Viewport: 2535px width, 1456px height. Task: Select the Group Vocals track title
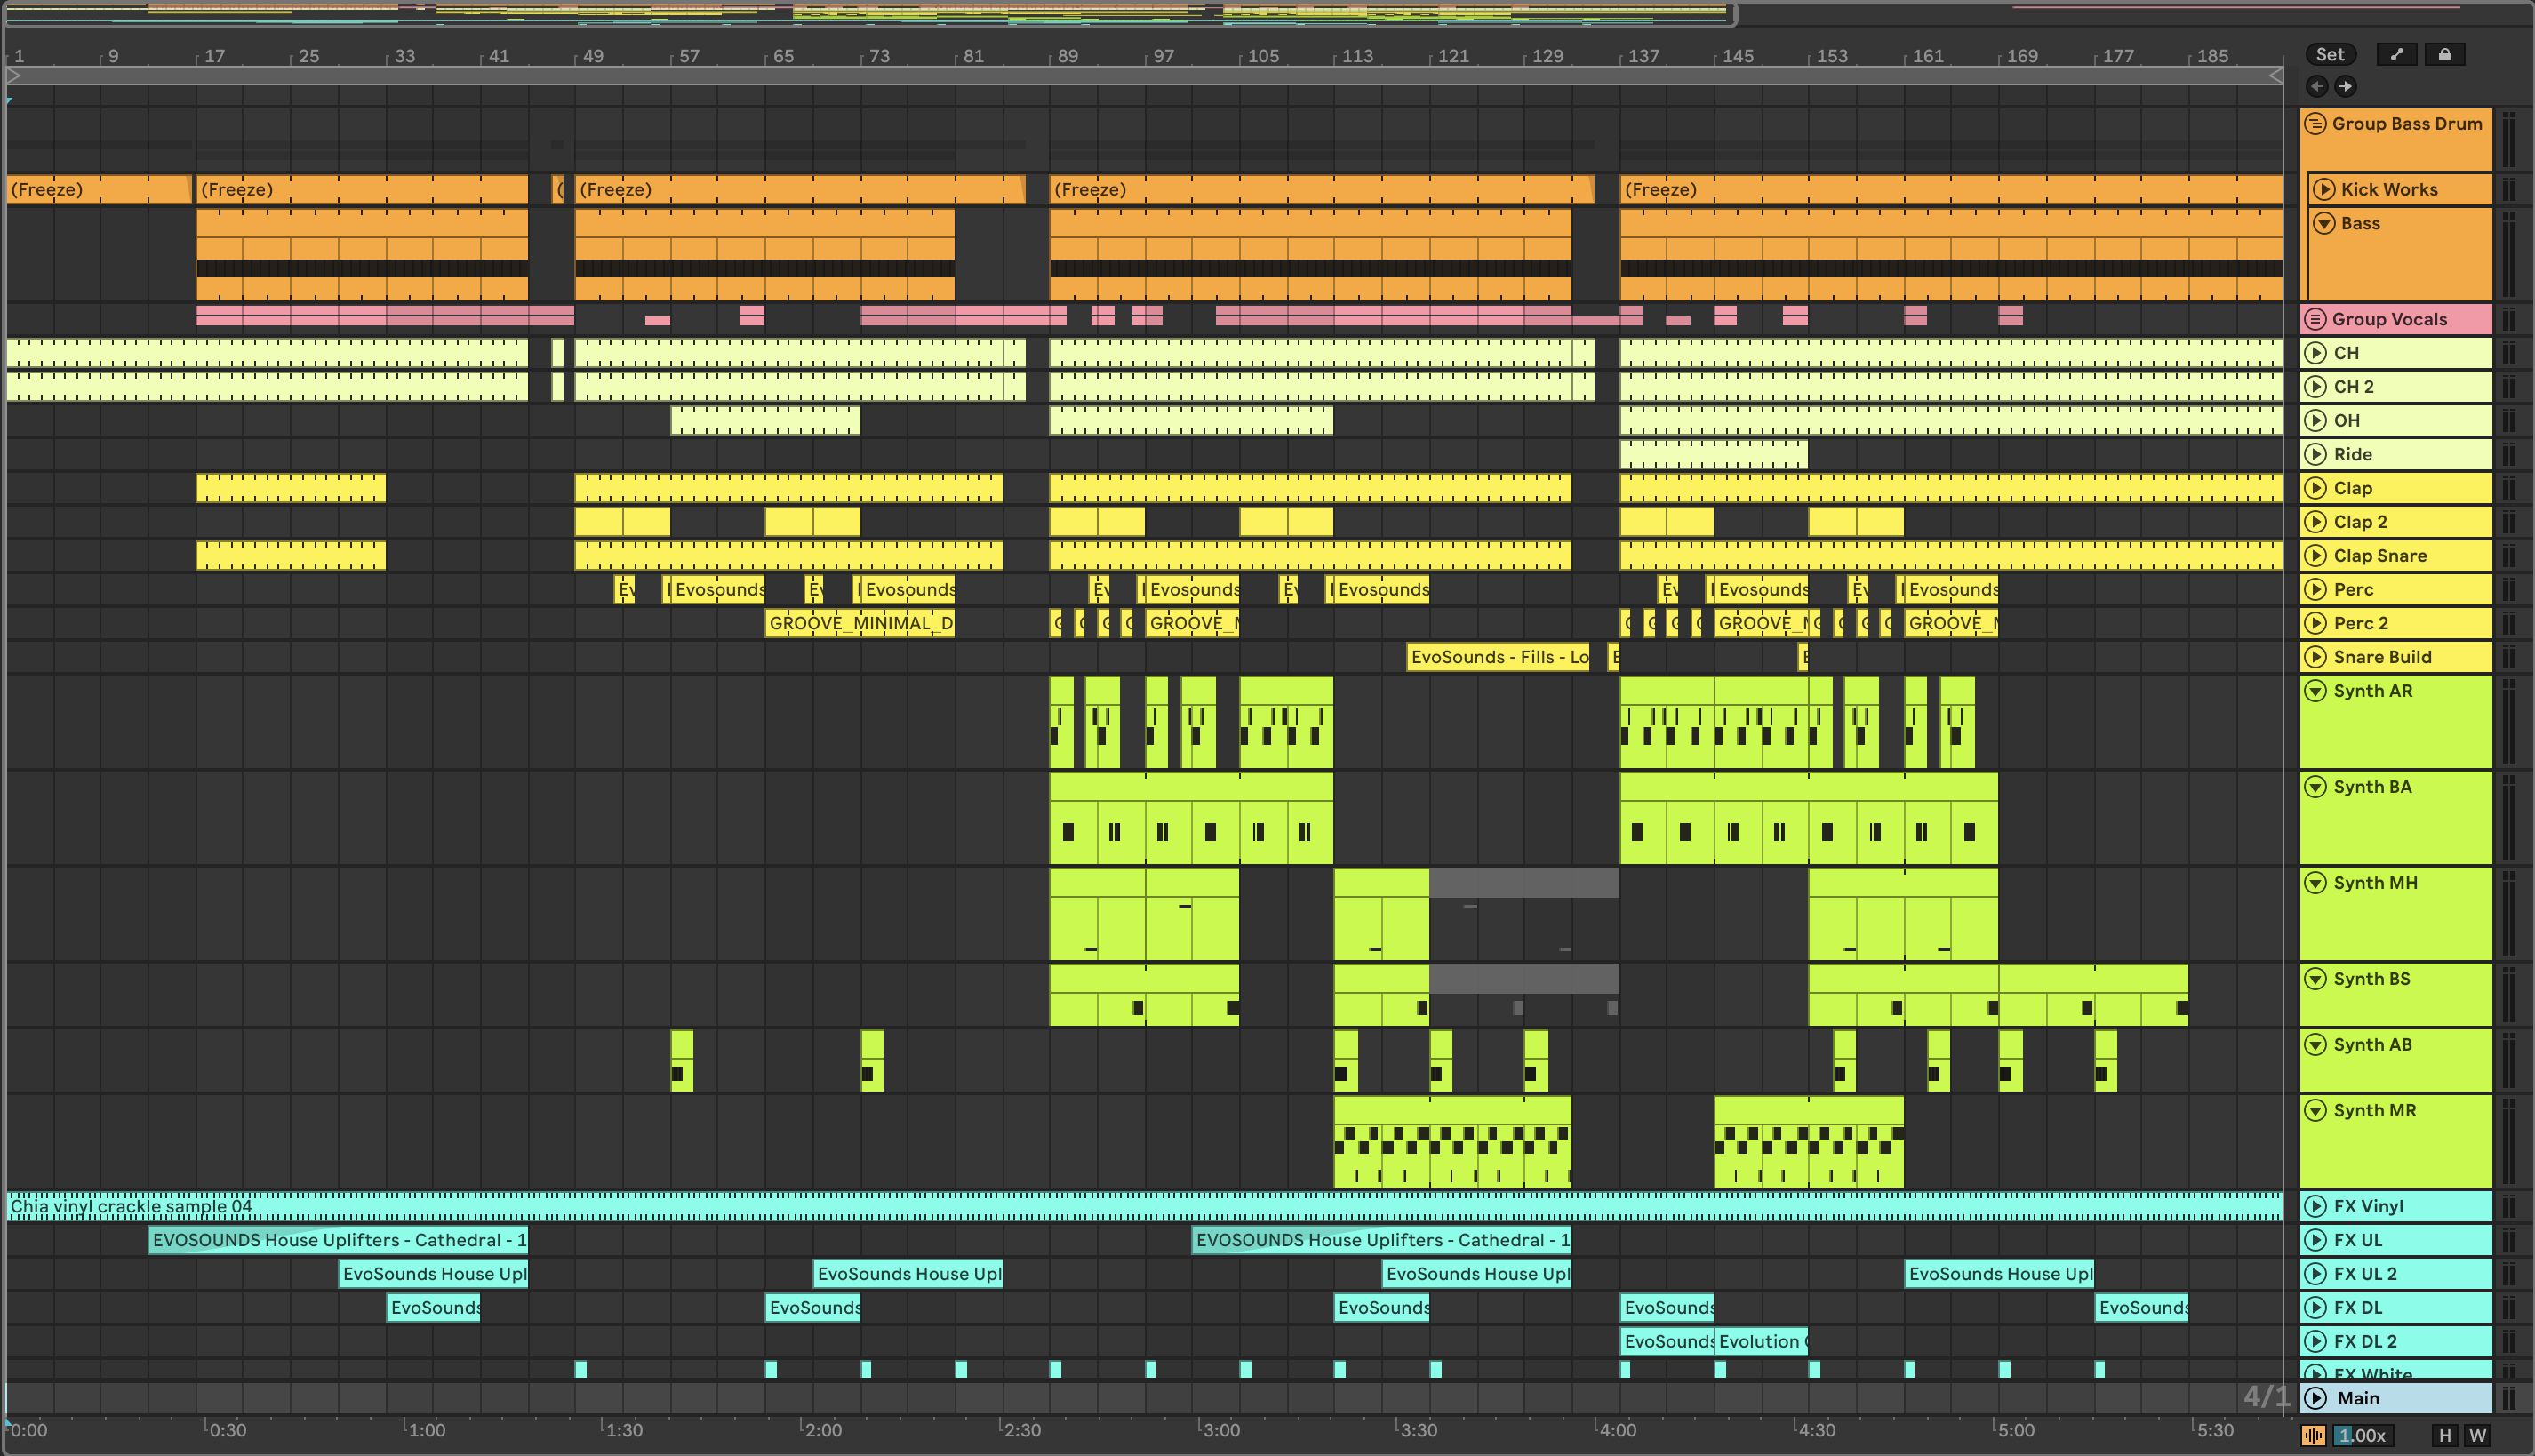pos(2390,319)
